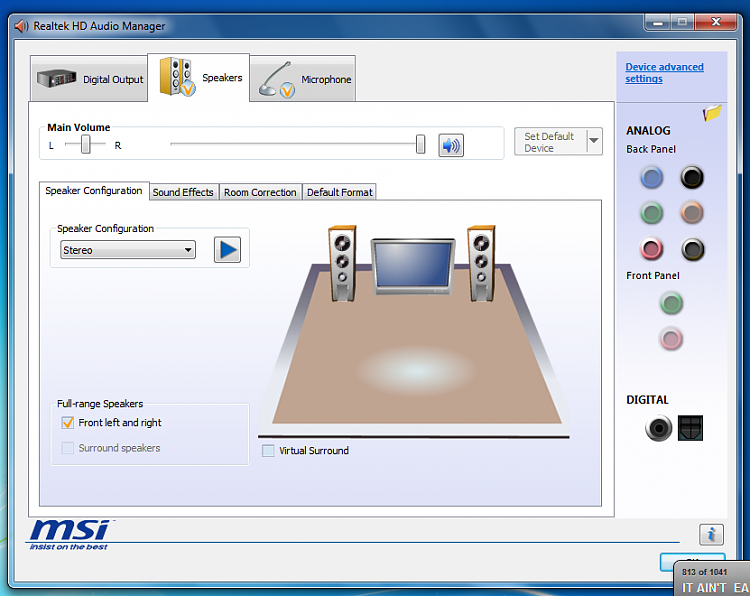Open Device advanced settings link
750x596 pixels.
pos(664,73)
